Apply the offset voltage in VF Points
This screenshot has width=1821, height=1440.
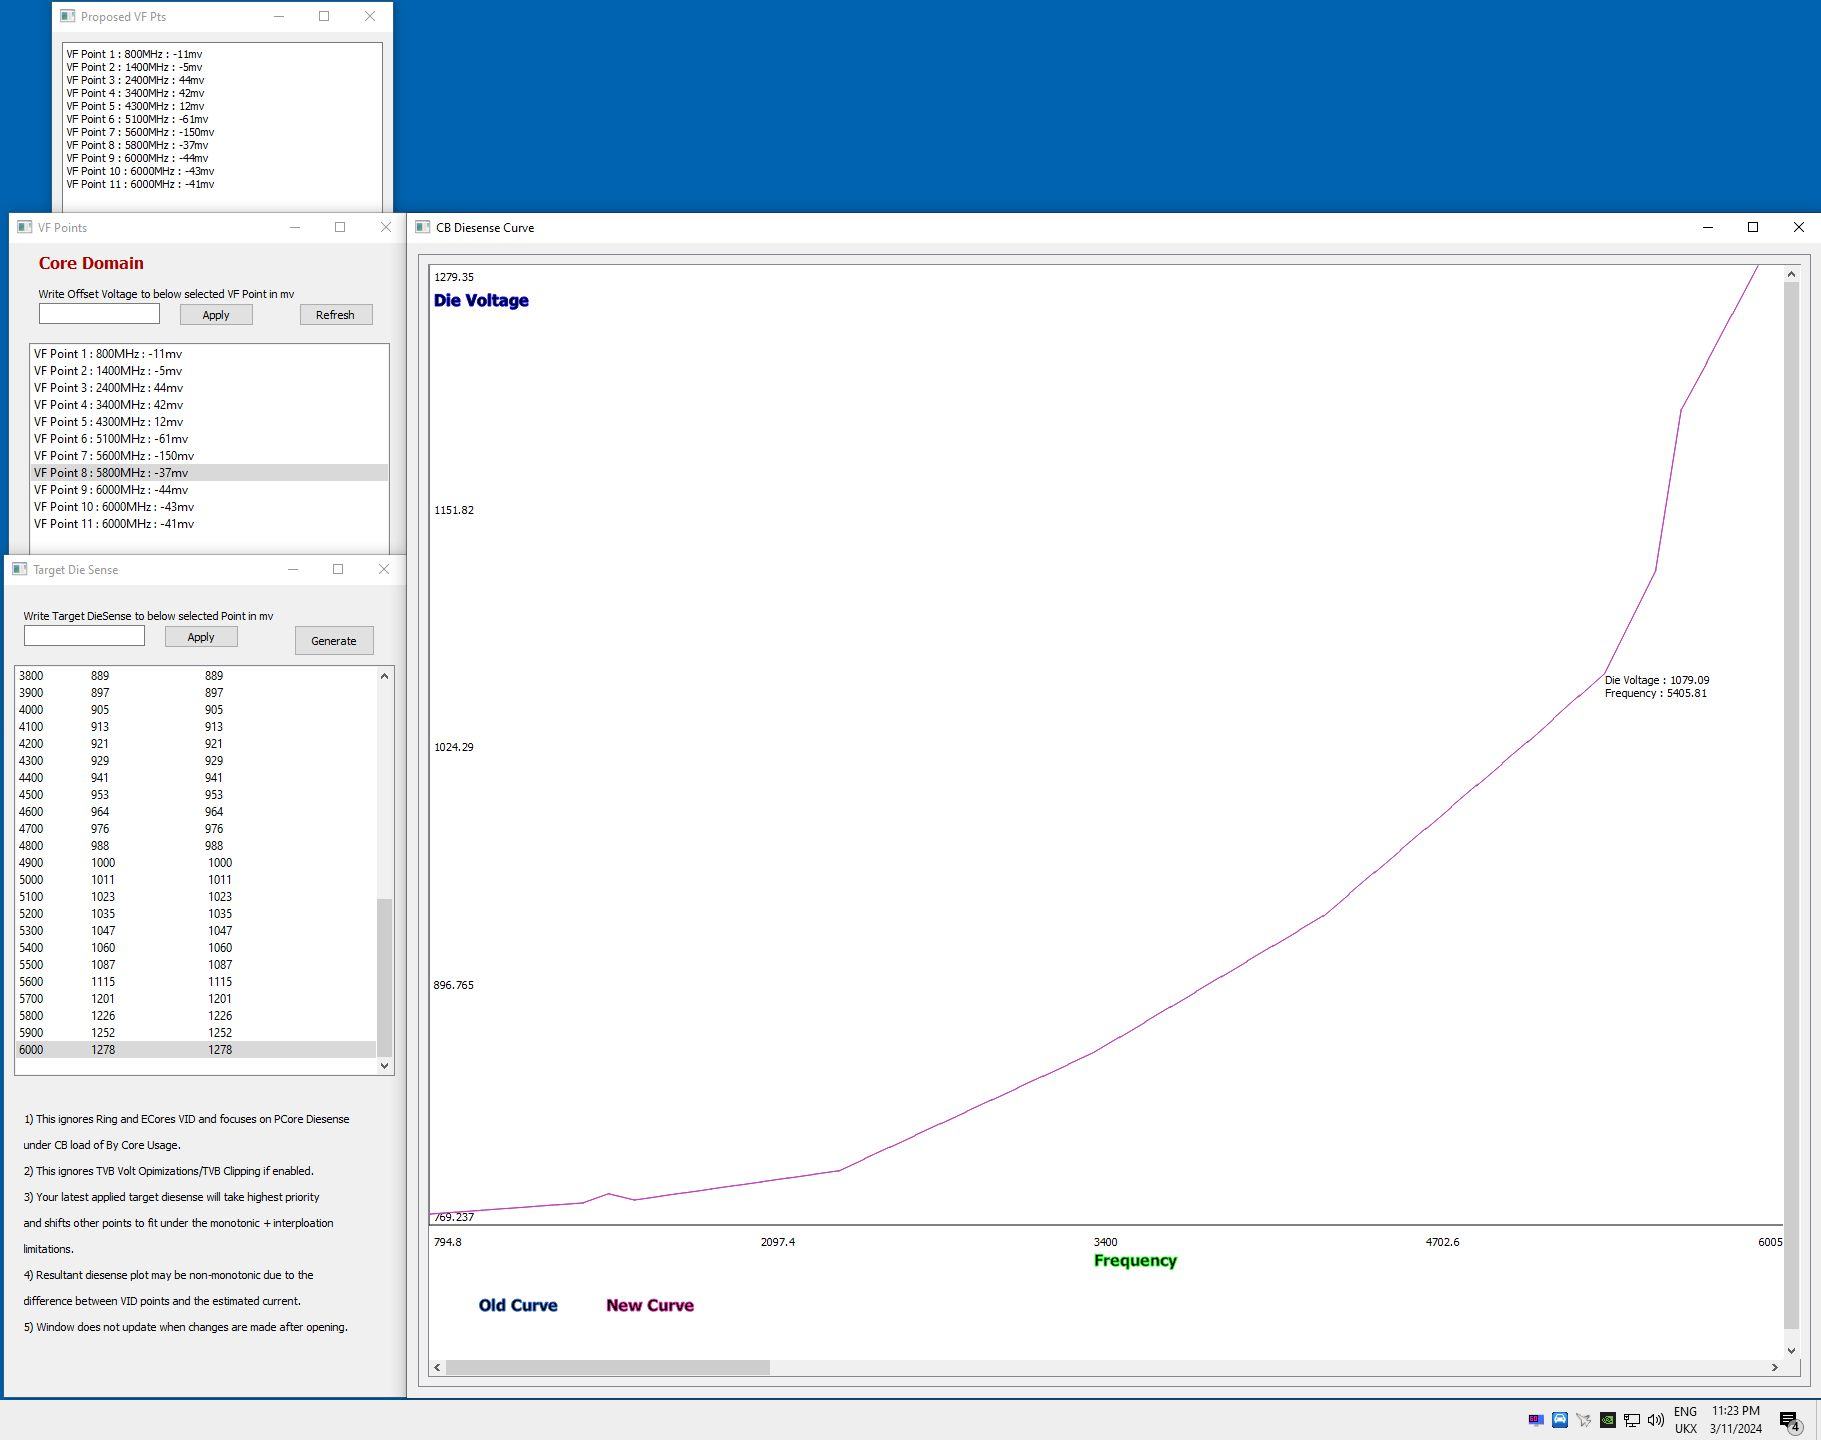tap(216, 314)
